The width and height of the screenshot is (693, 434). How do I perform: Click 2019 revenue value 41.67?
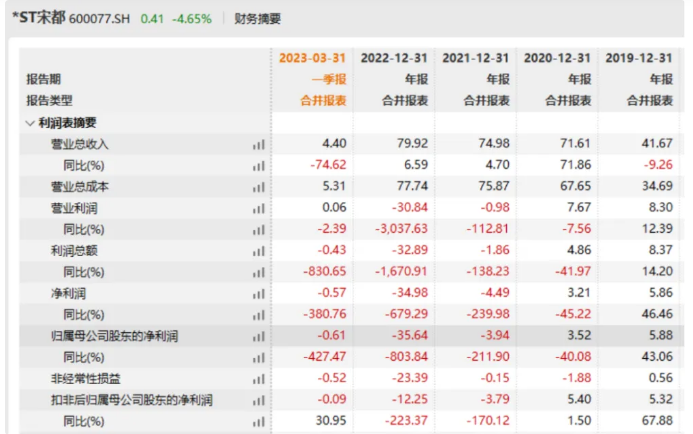point(657,143)
